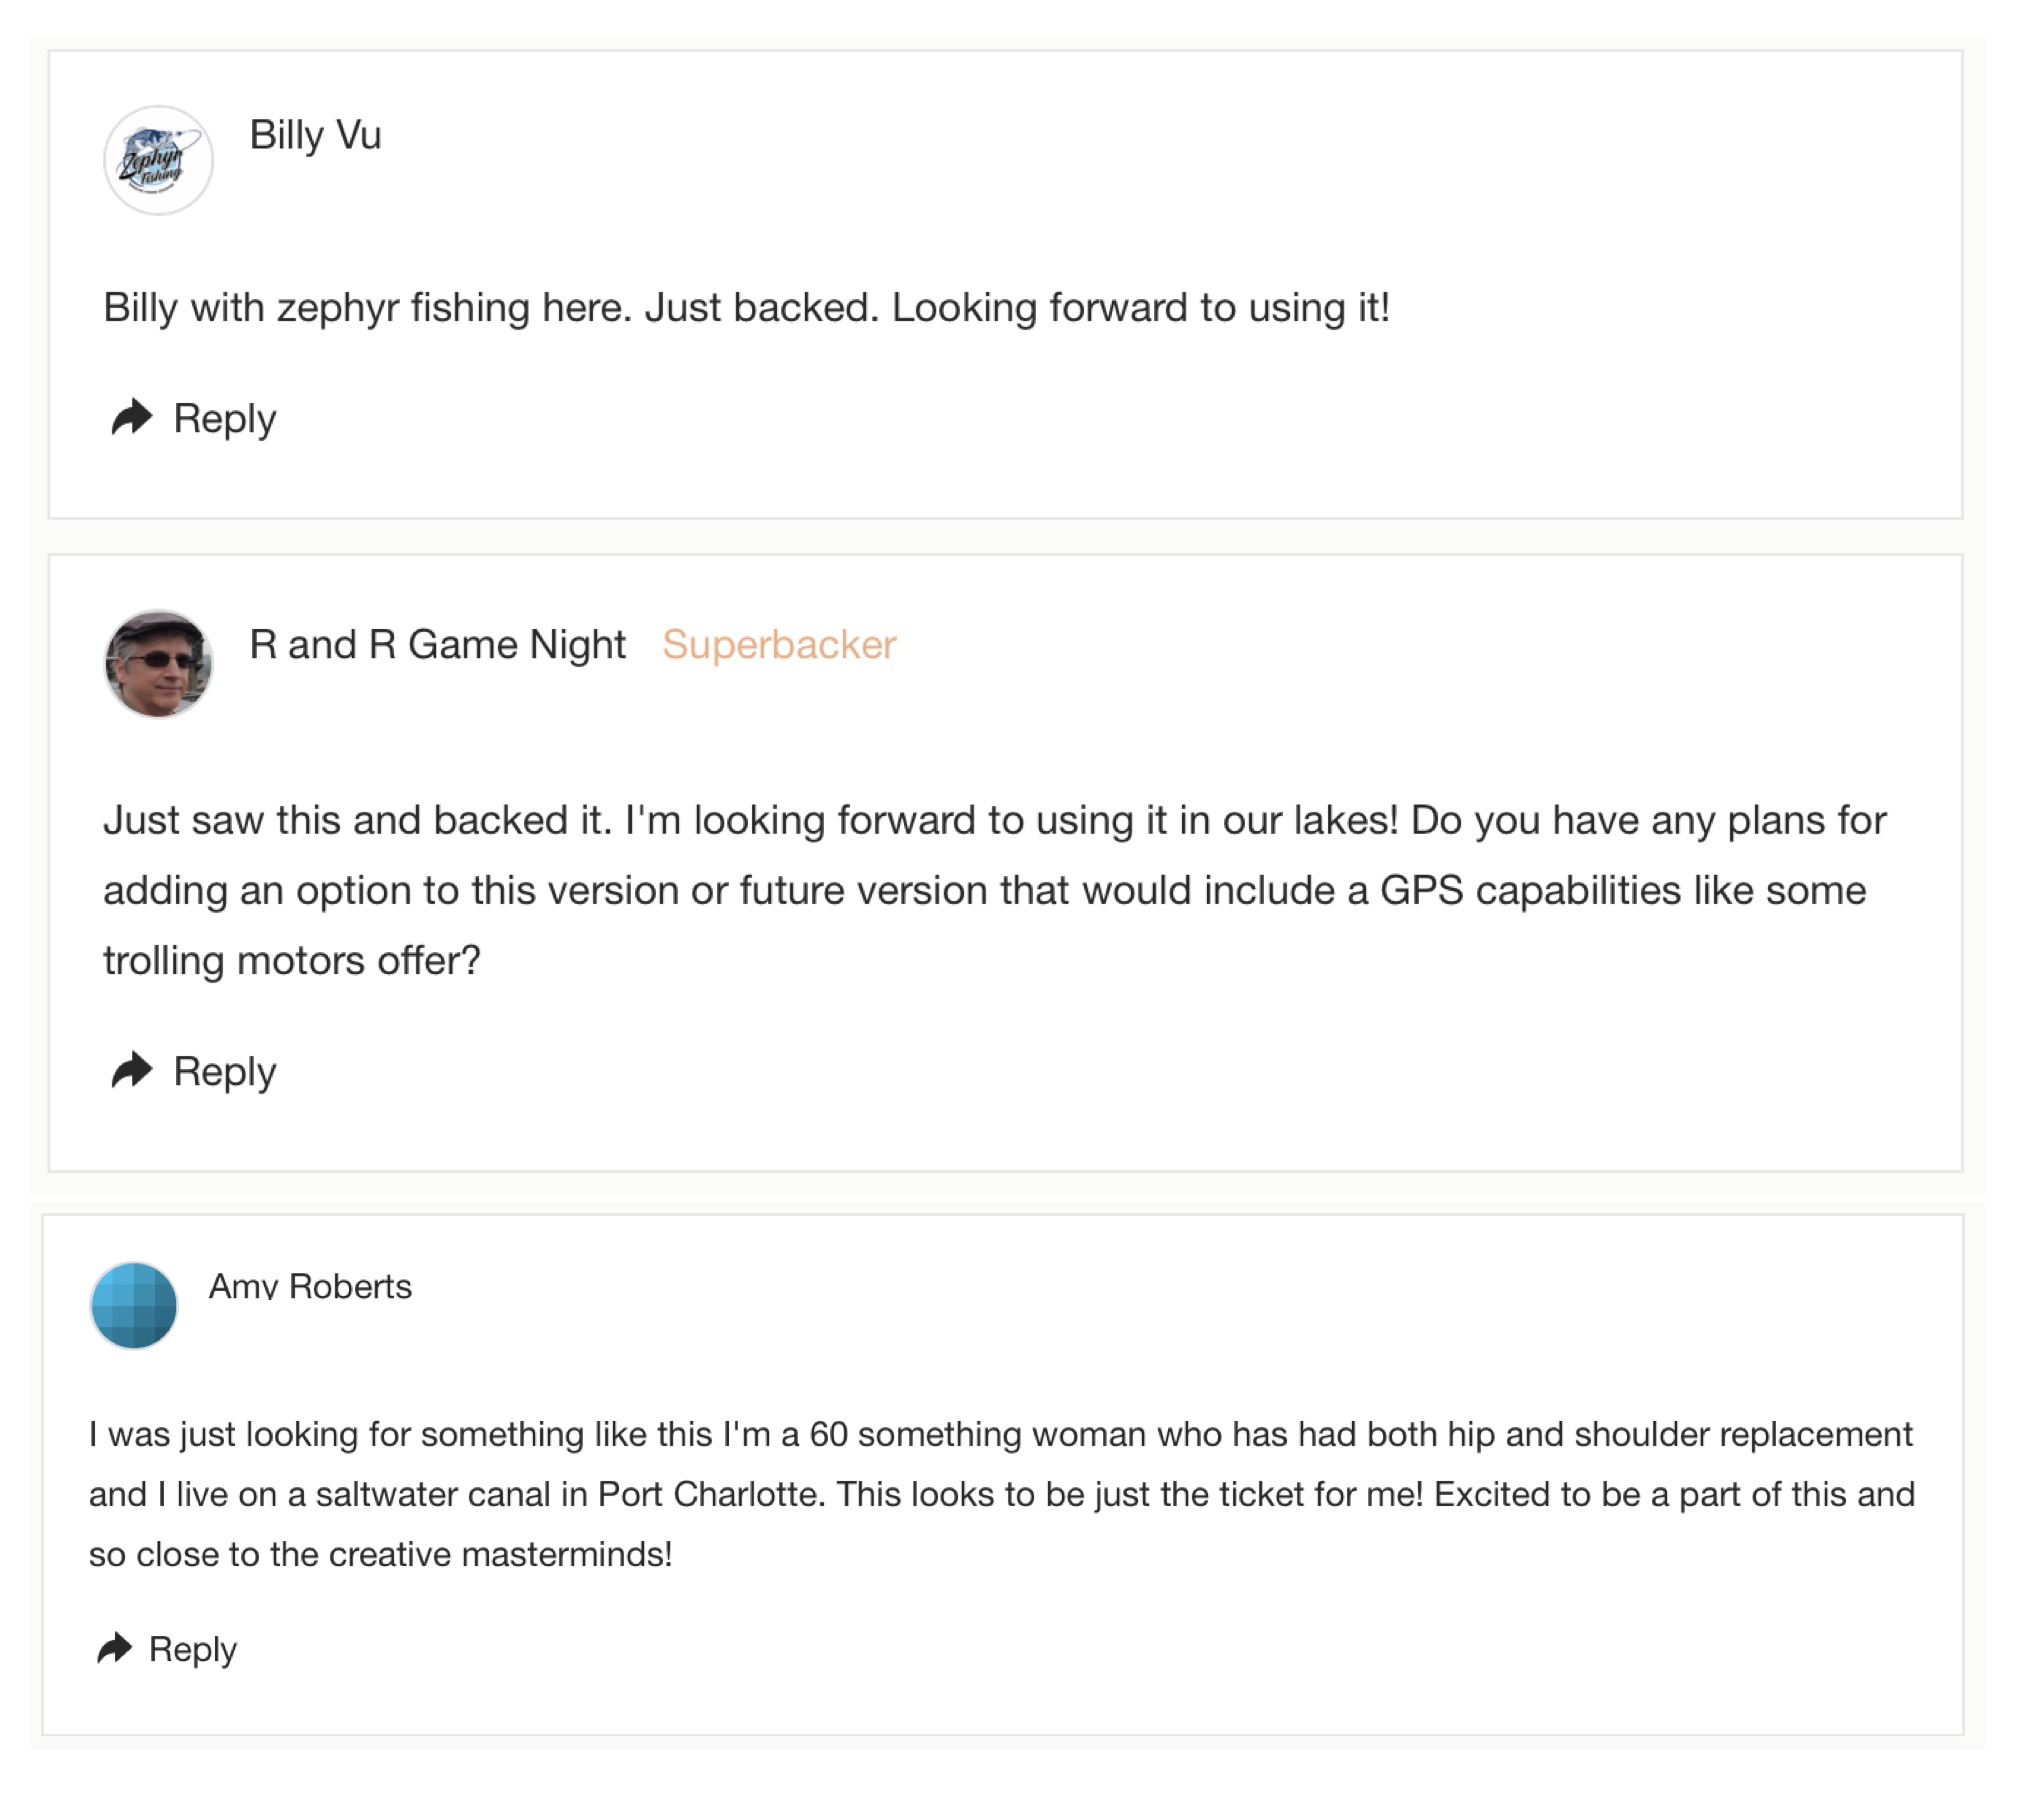Click the Reply text under R and R Game Night's comment

point(224,1071)
